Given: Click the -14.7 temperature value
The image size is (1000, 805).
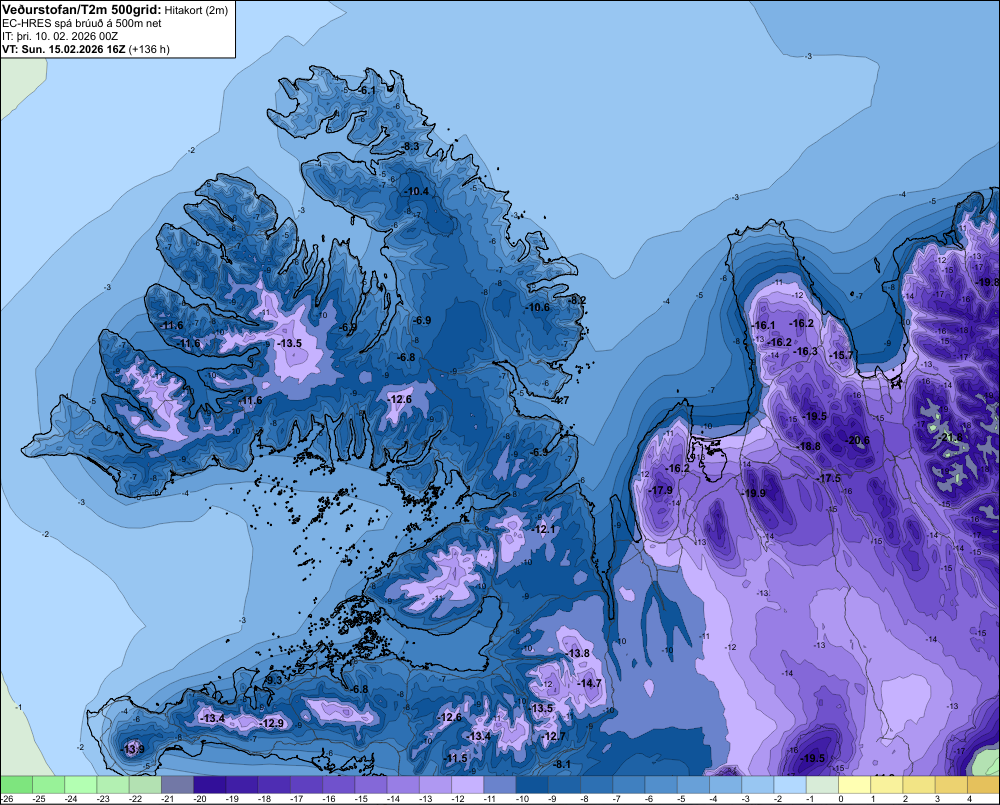Looking at the screenshot, I should tap(589, 683).
